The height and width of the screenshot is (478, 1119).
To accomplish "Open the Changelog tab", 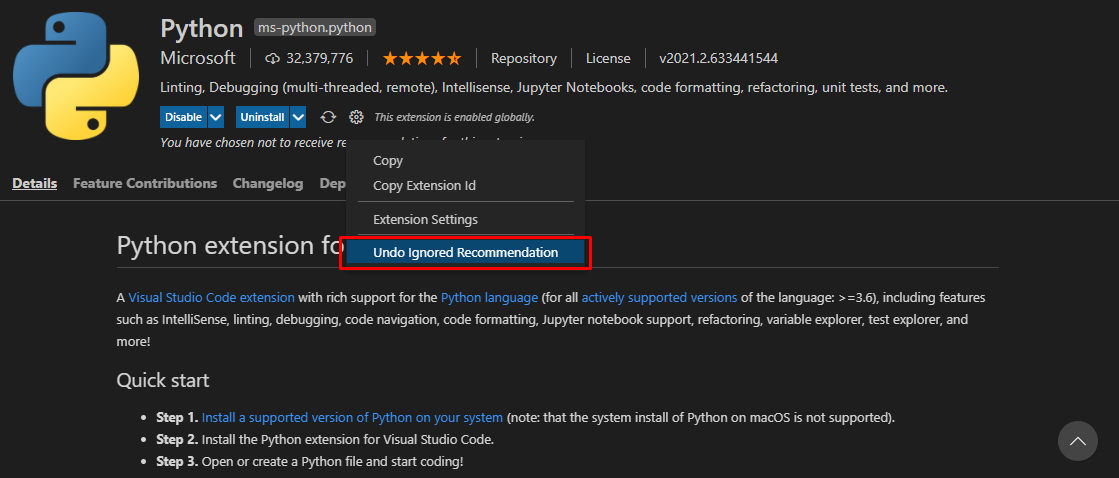I will click(268, 183).
